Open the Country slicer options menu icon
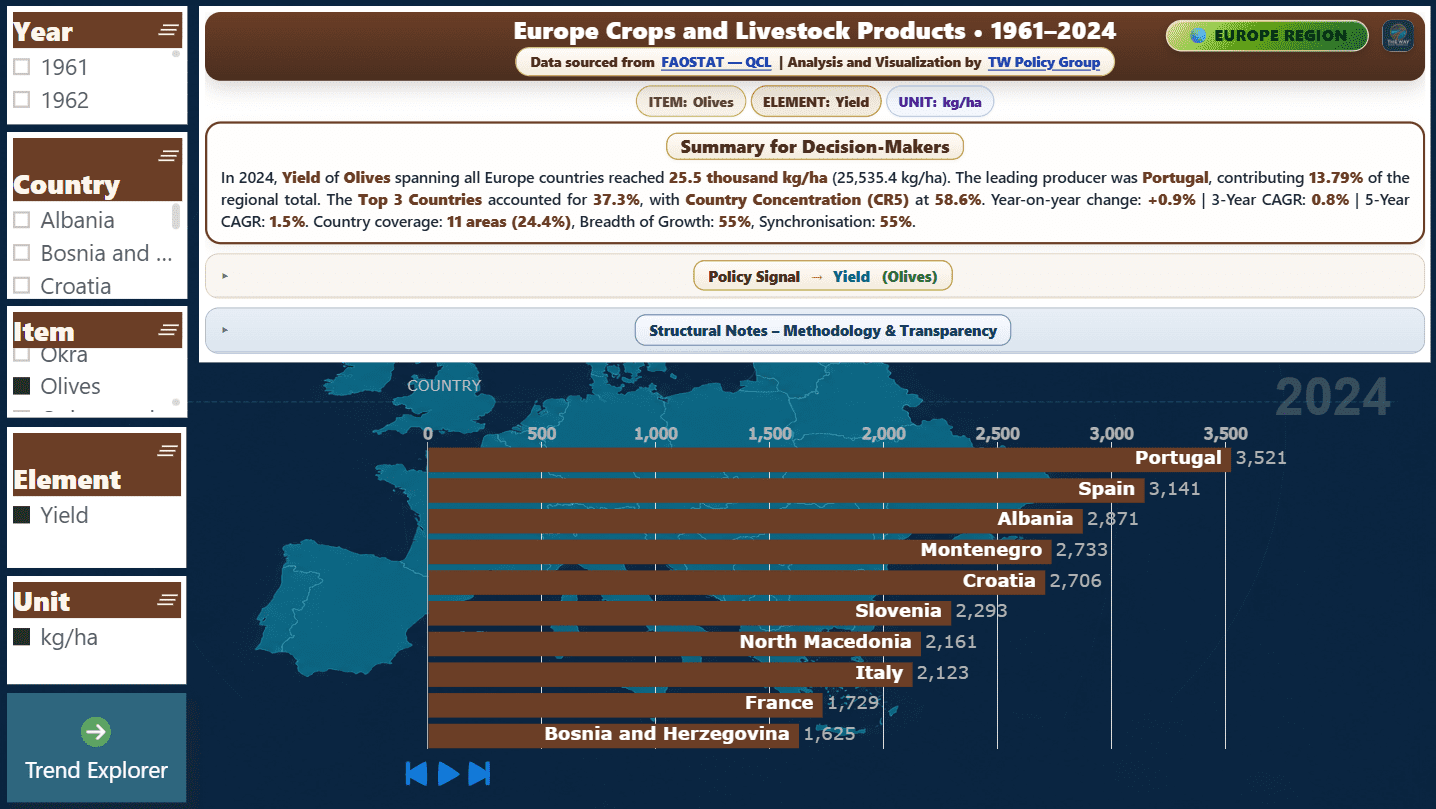 point(168,155)
